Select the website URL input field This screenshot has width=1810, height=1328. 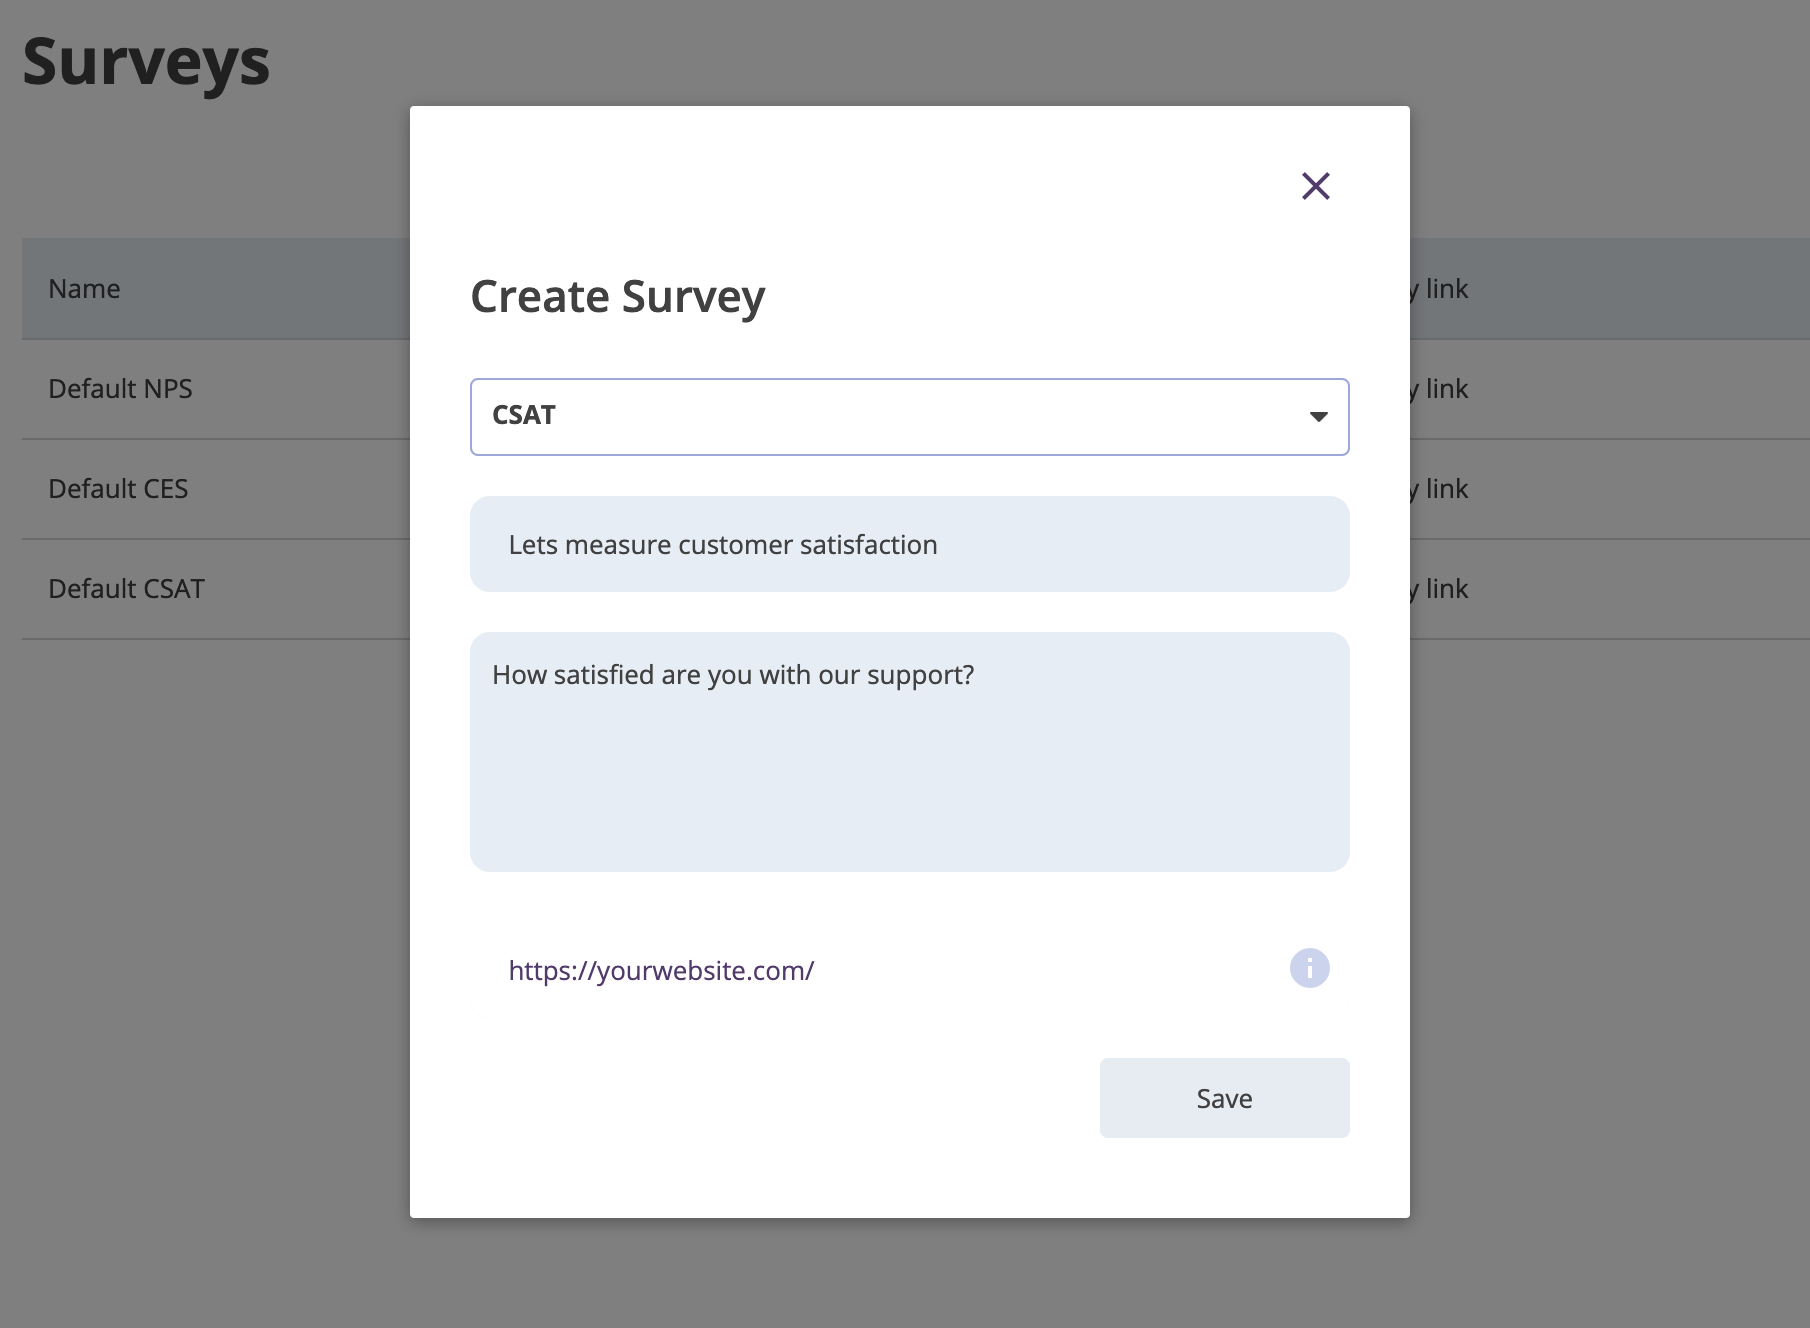880,970
